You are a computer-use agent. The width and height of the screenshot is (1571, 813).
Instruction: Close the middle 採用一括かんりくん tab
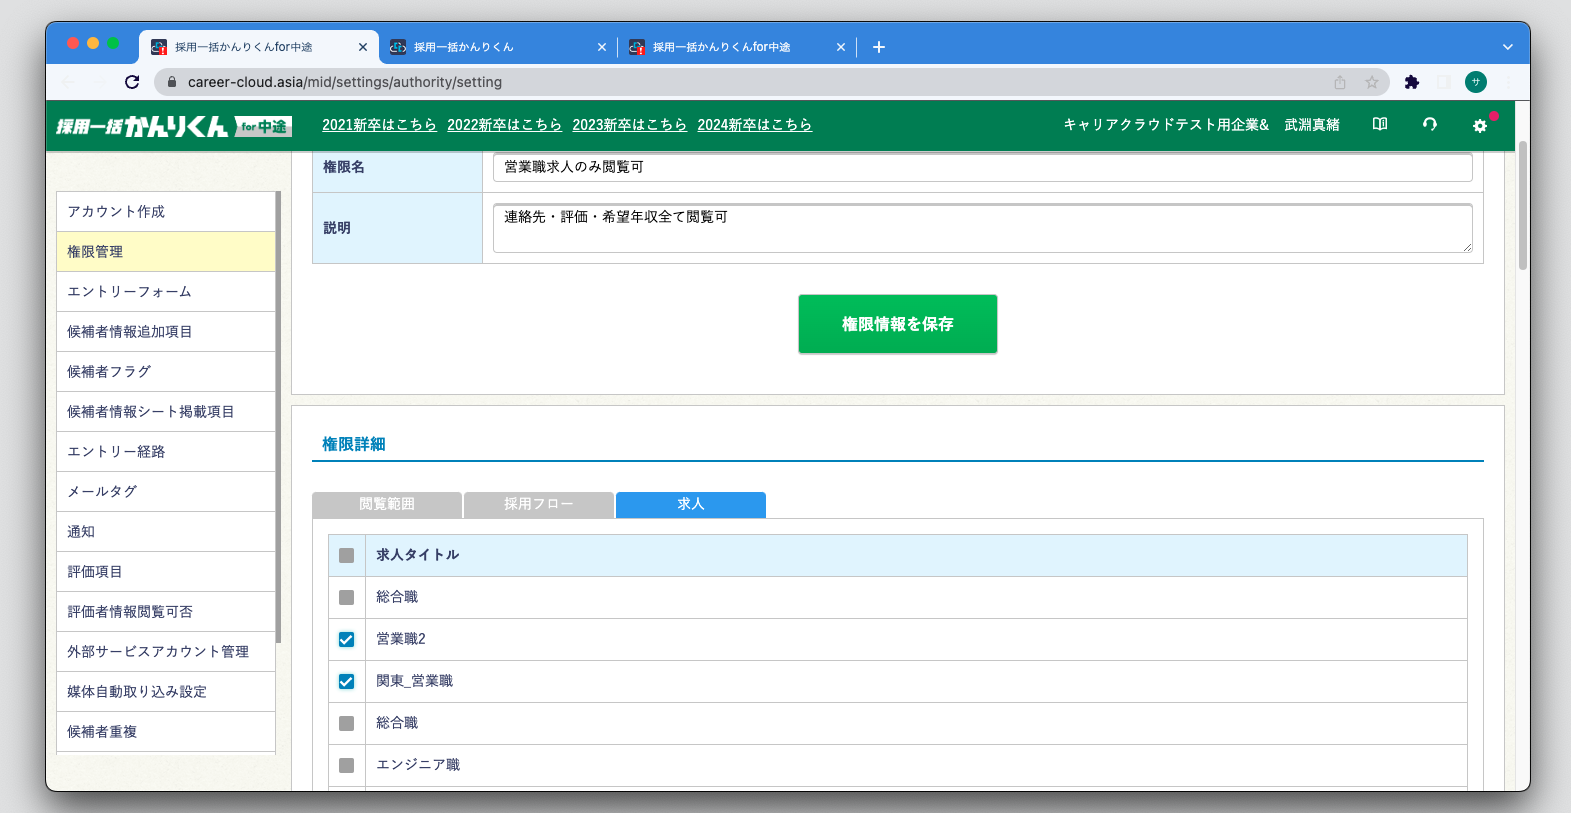click(x=602, y=47)
